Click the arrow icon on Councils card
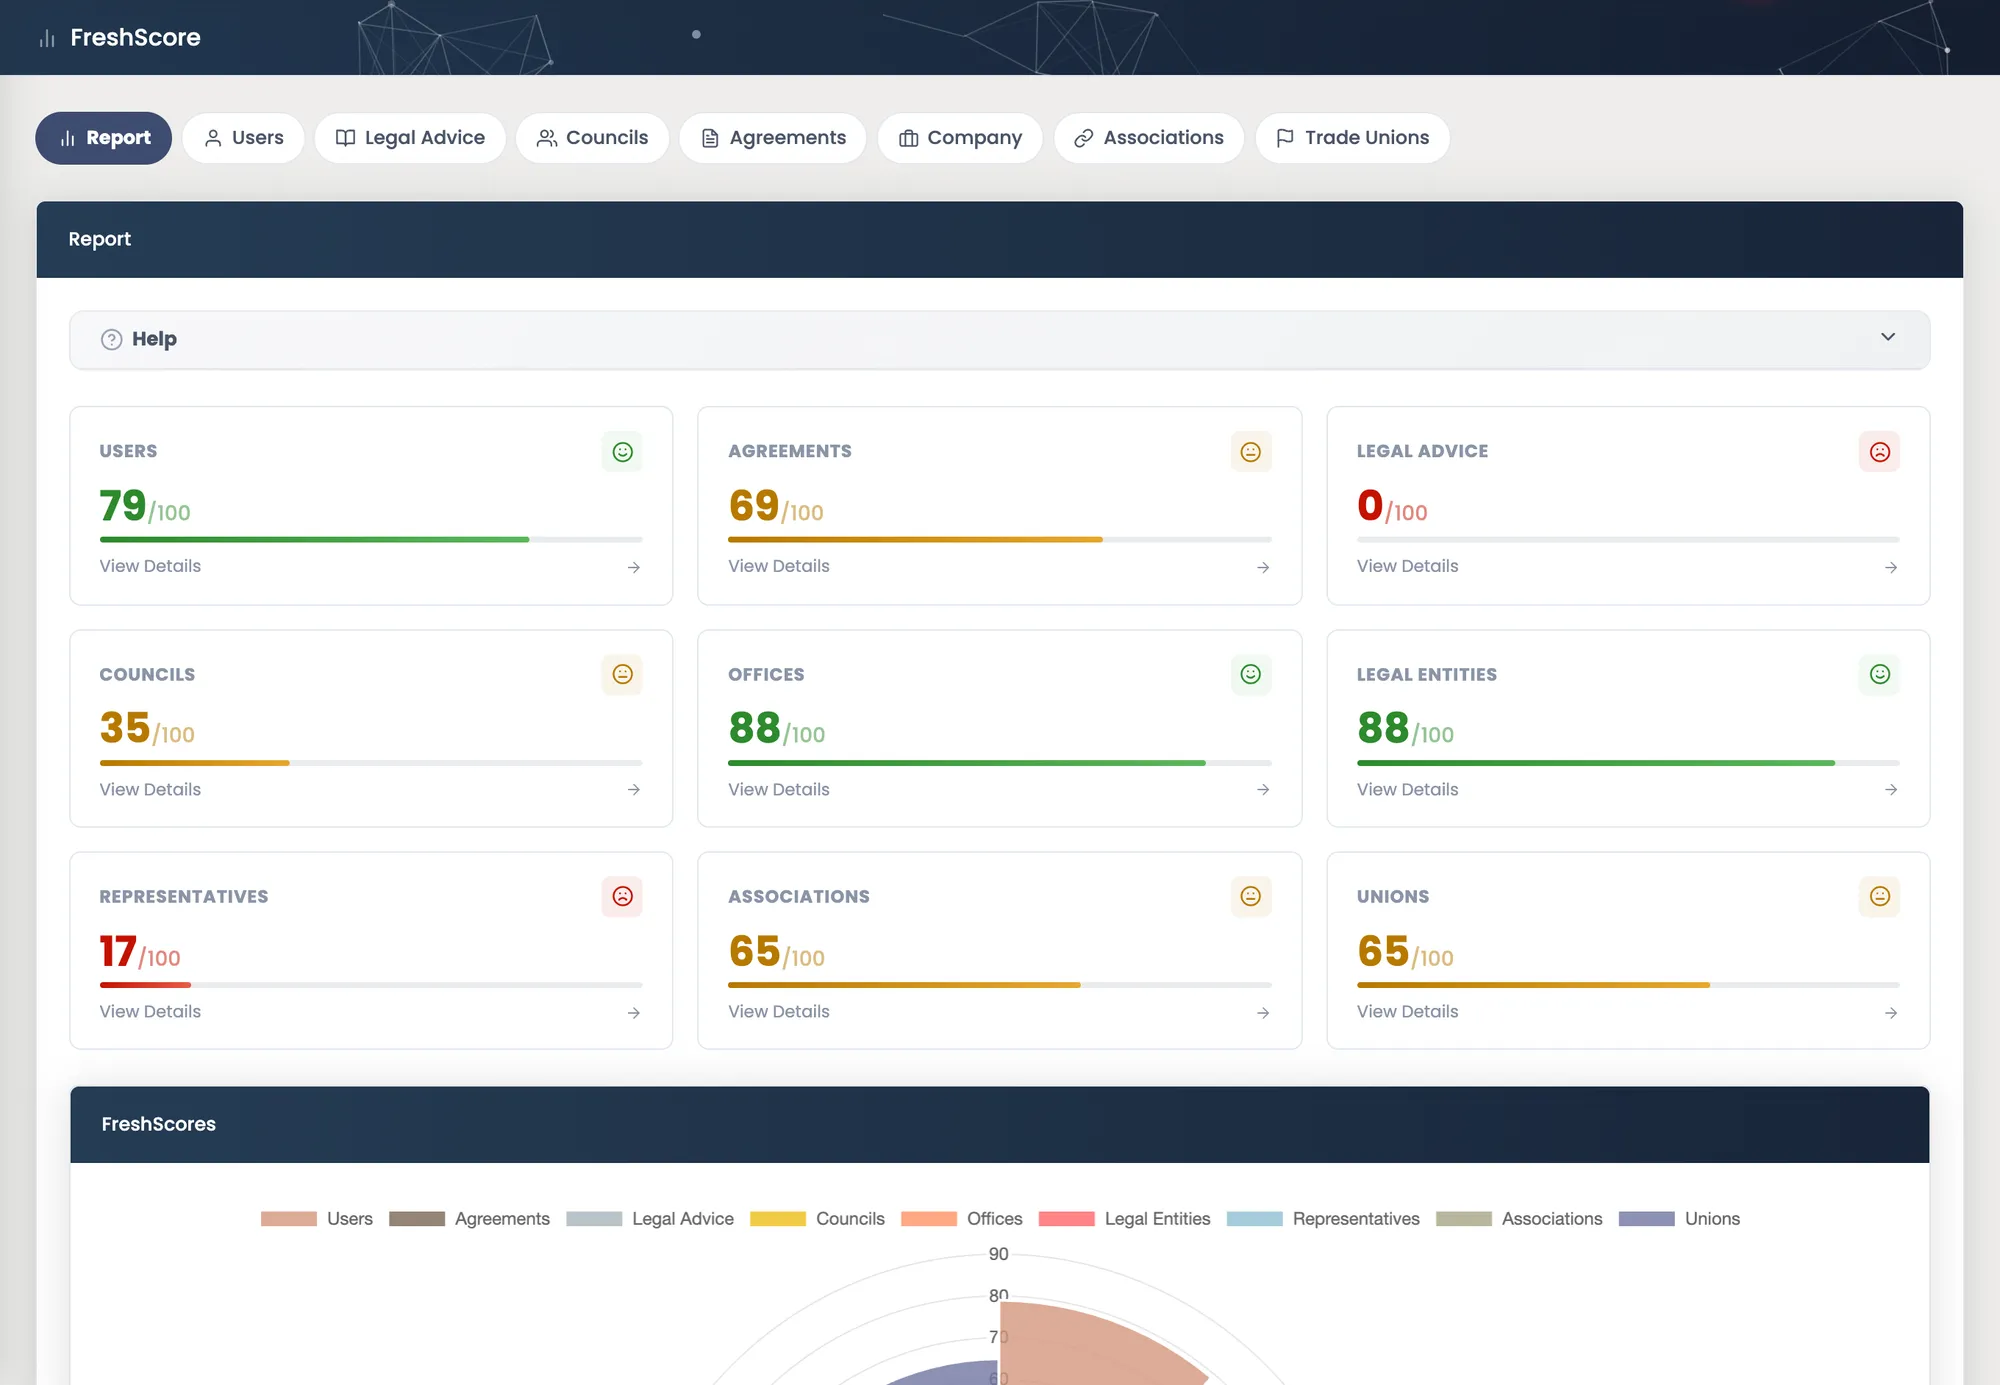 click(633, 789)
